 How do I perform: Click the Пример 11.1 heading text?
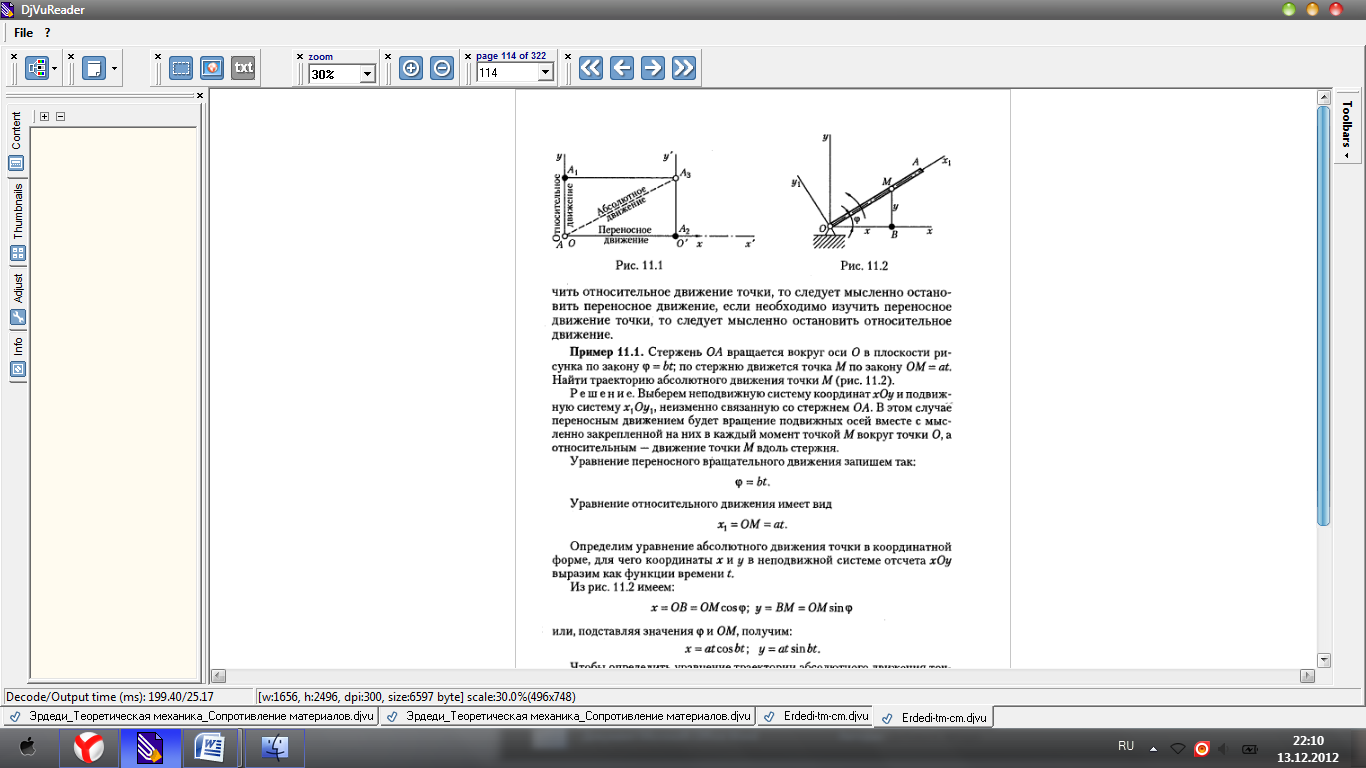tap(607, 352)
